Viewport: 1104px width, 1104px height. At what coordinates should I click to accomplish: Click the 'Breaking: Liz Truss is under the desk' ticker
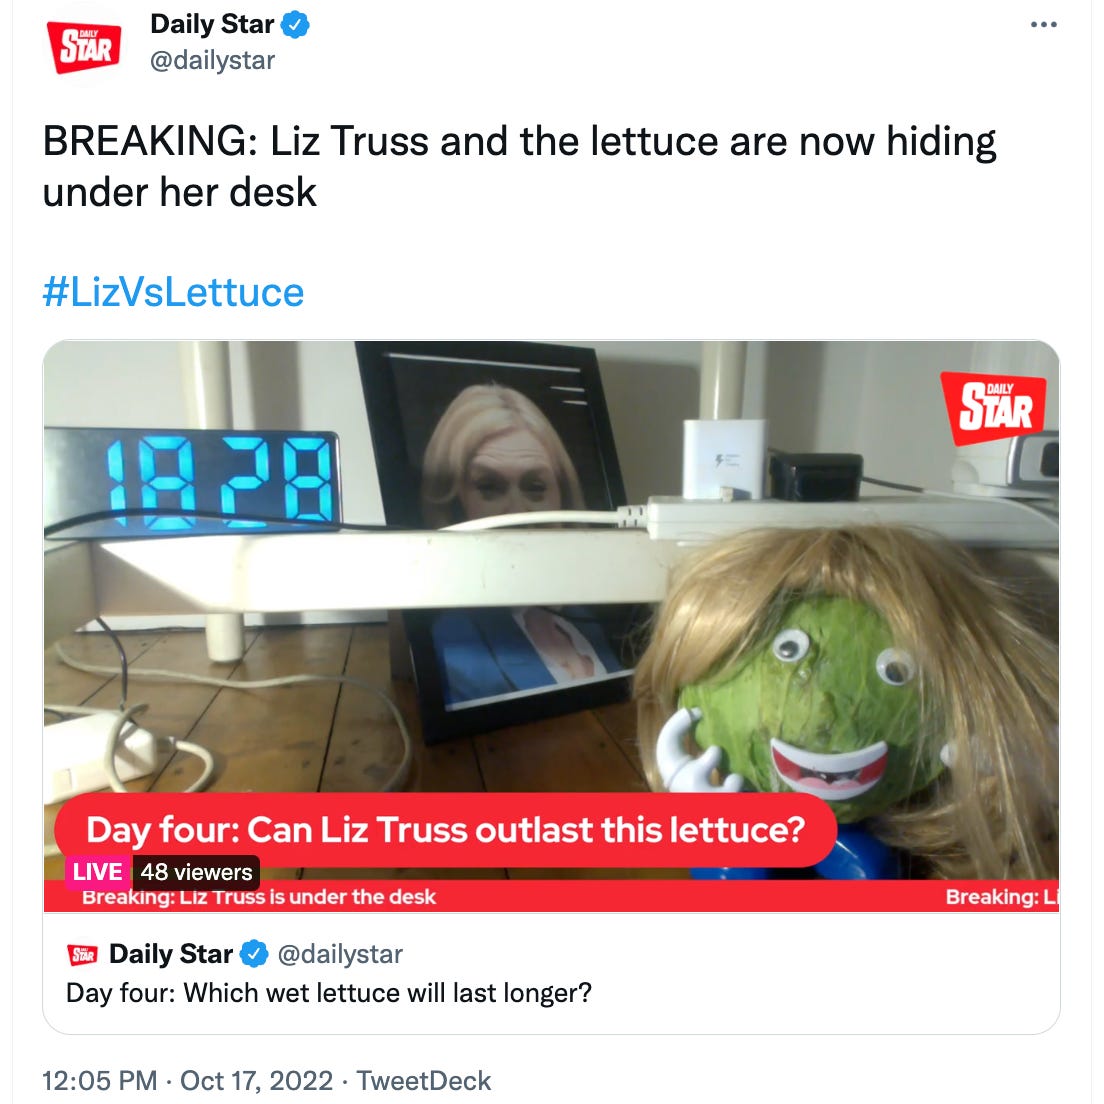pyautogui.click(x=259, y=897)
